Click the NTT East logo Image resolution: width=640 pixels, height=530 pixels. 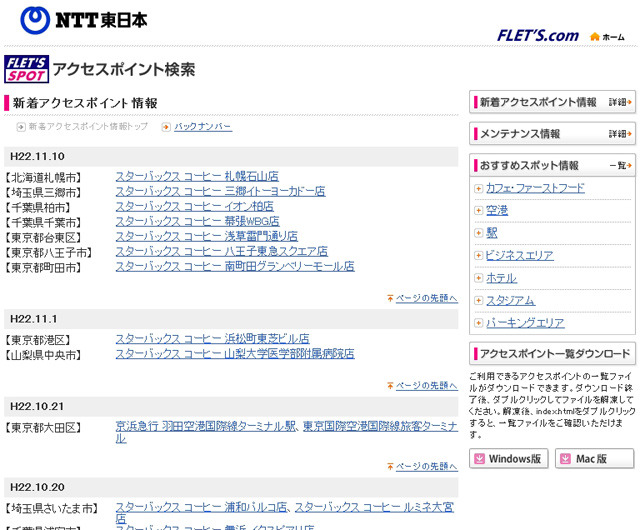click(x=84, y=20)
